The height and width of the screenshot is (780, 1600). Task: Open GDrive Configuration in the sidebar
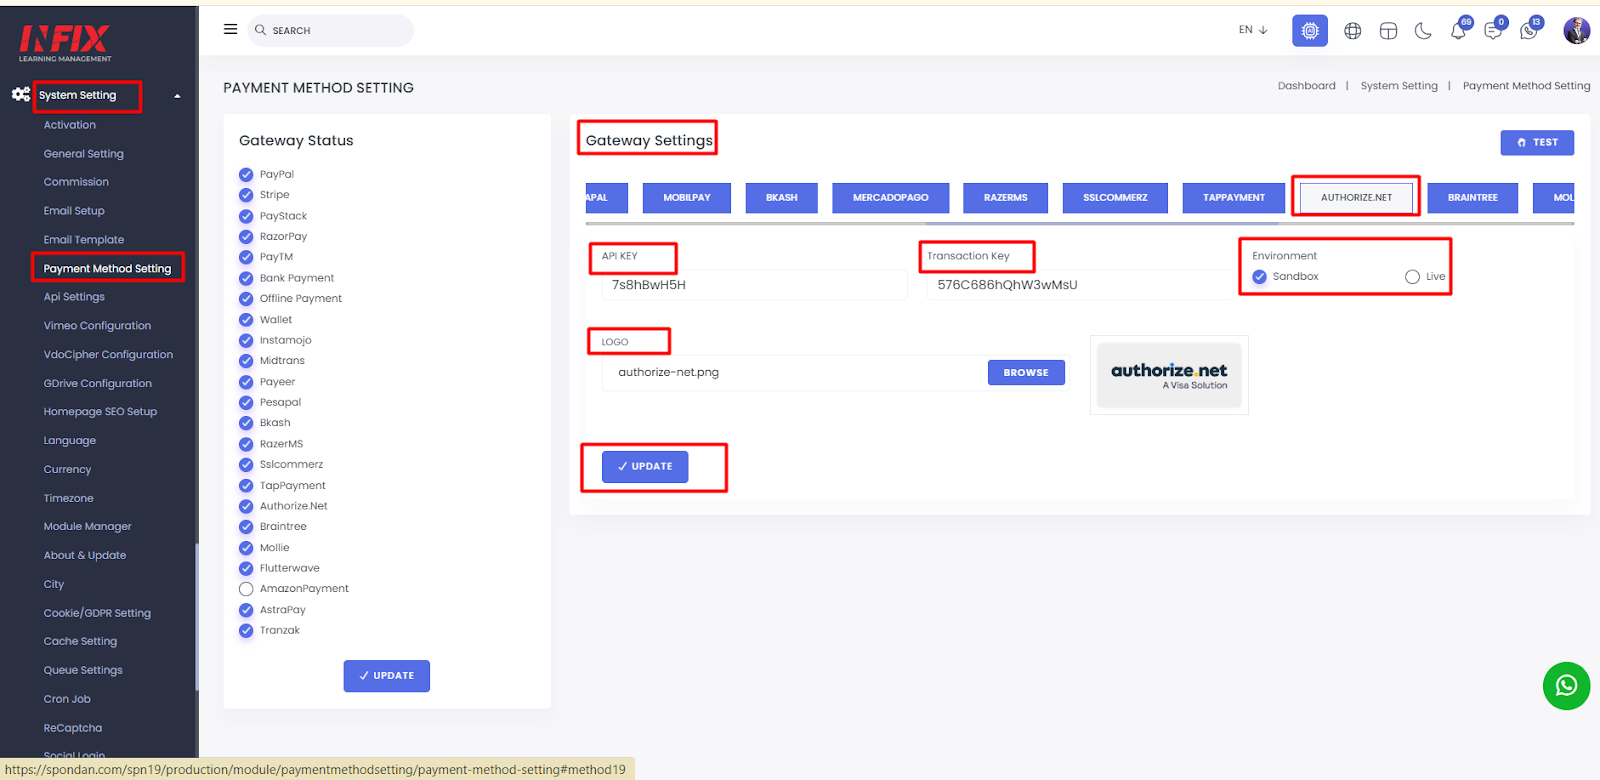(98, 384)
